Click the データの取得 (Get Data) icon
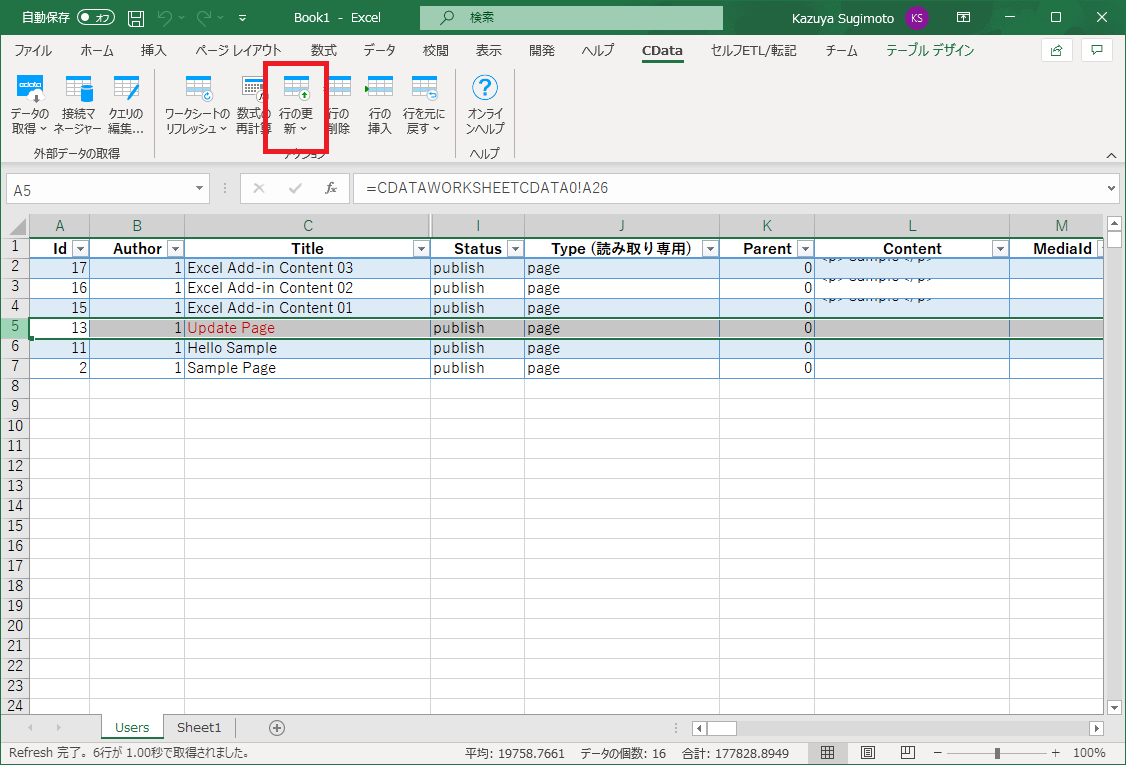 coord(30,89)
